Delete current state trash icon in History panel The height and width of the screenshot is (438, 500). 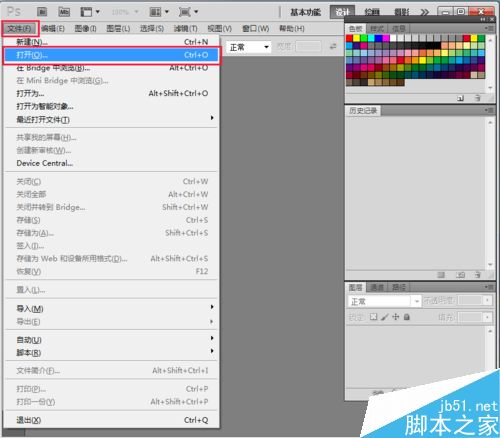coord(478,275)
